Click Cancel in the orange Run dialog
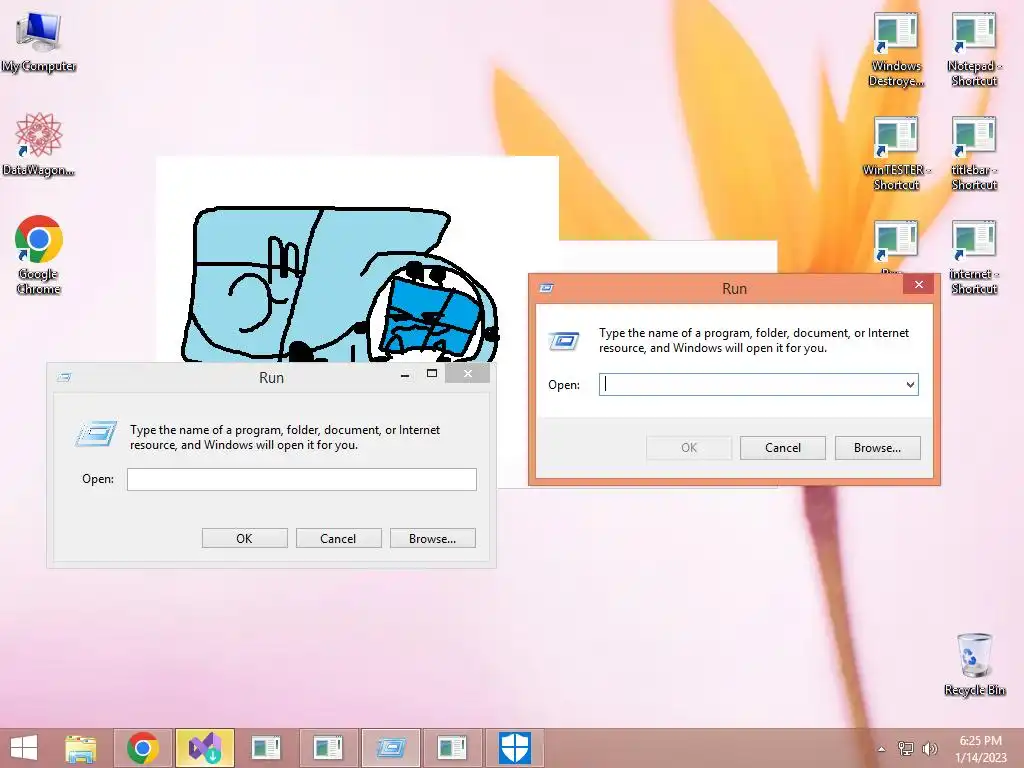Image resolution: width=1024 pixels, height=768 pixels. [782, 447]
